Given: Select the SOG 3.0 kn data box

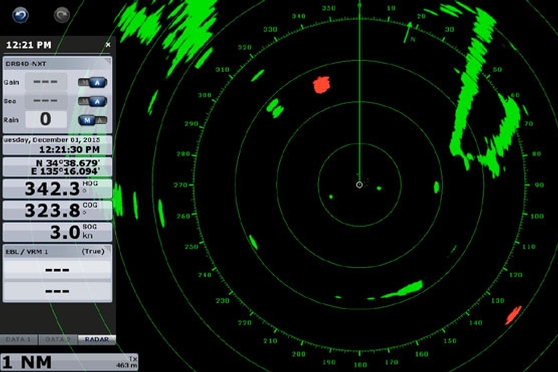Looking at the screenshot, I should pos(57,232).
